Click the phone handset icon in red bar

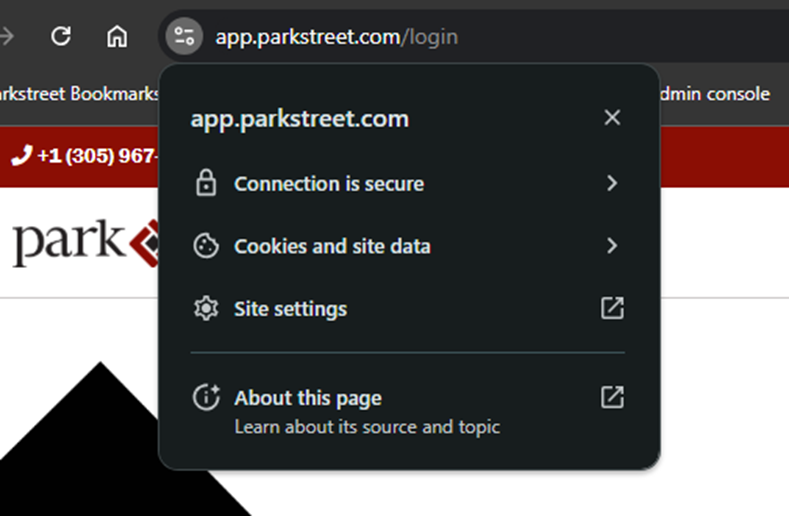coord(22,155)
